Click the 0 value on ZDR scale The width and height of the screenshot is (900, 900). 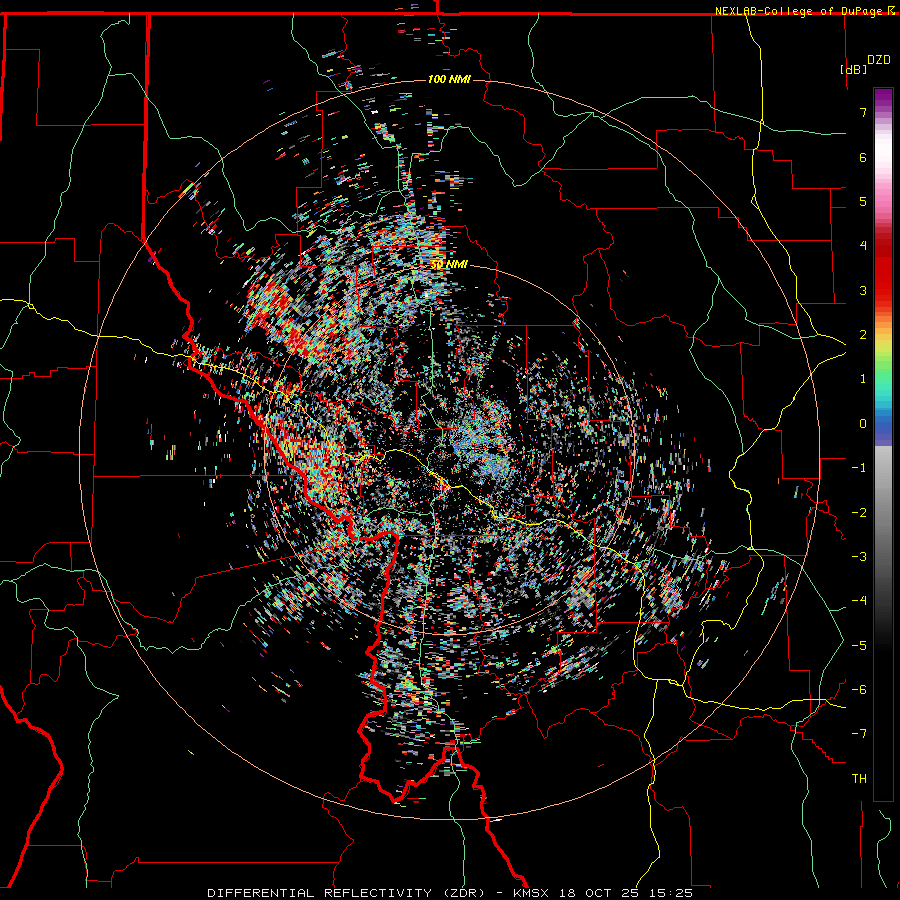pyautogui.click(x=863, y=423)
